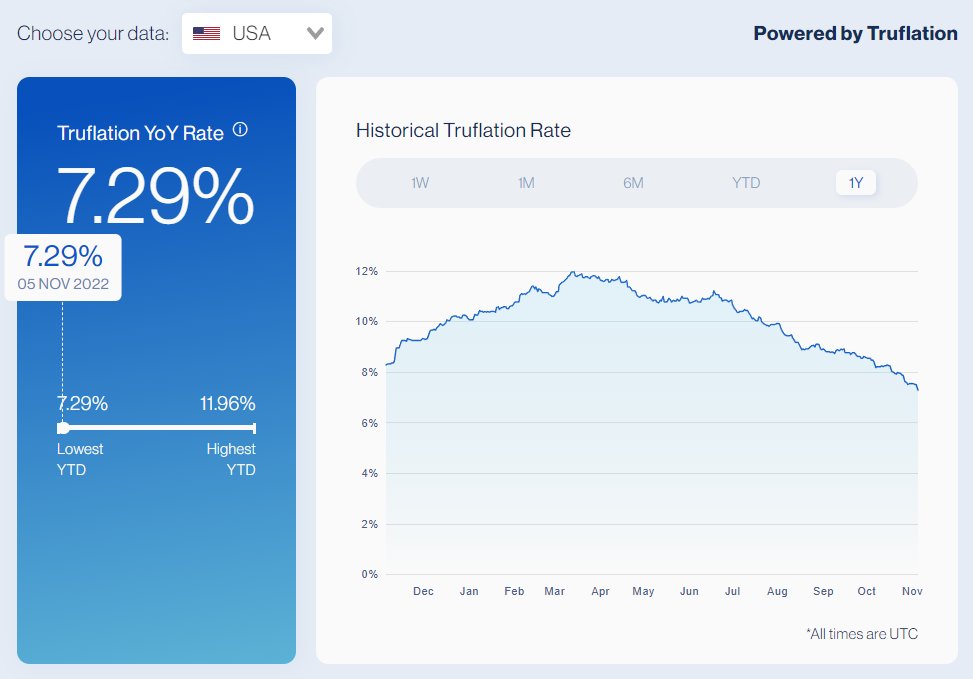Click the Historical Truflation Rate heading
973x679 pixels.
click(x=463, y=130)
